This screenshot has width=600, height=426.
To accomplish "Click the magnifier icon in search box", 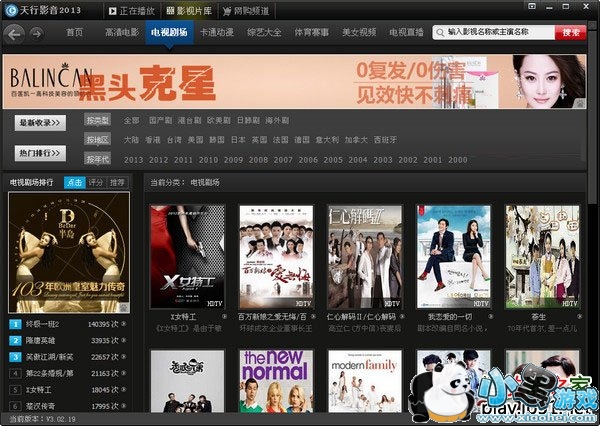I will point(440,33).
